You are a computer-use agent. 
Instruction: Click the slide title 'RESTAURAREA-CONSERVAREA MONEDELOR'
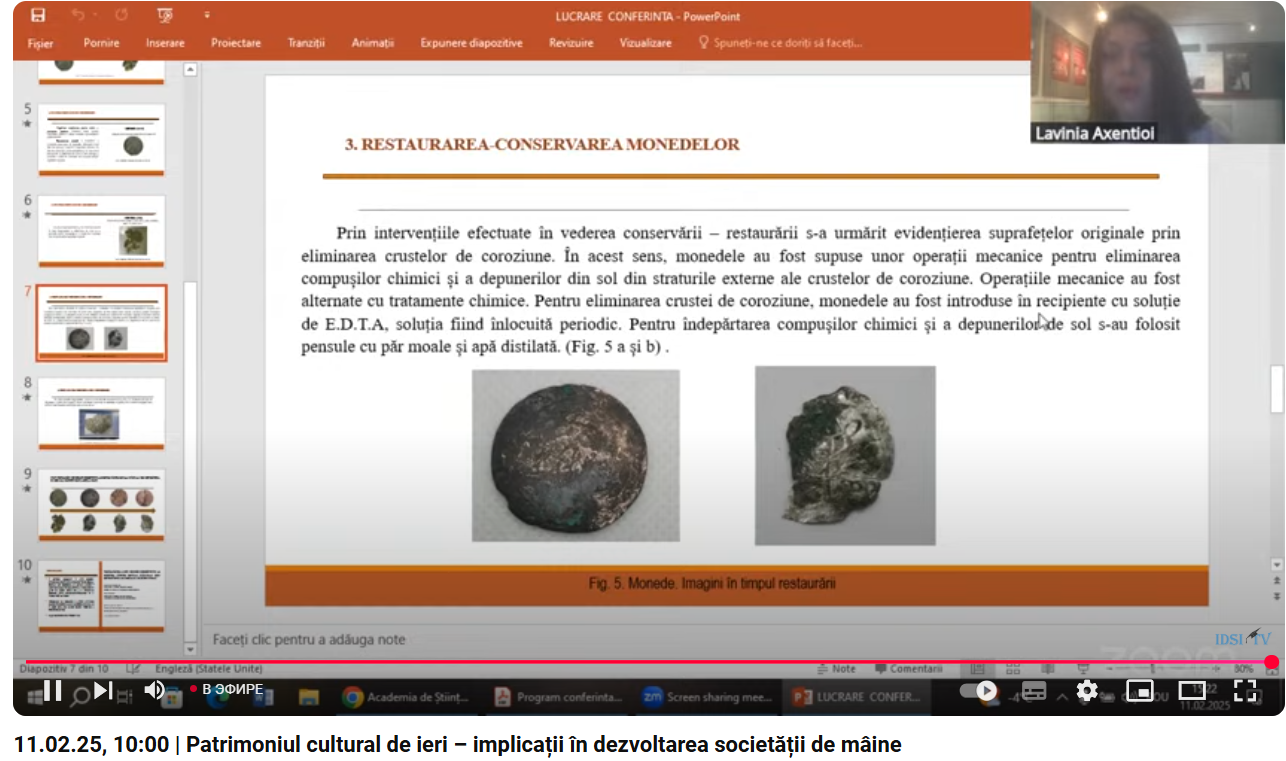point(542,145)
